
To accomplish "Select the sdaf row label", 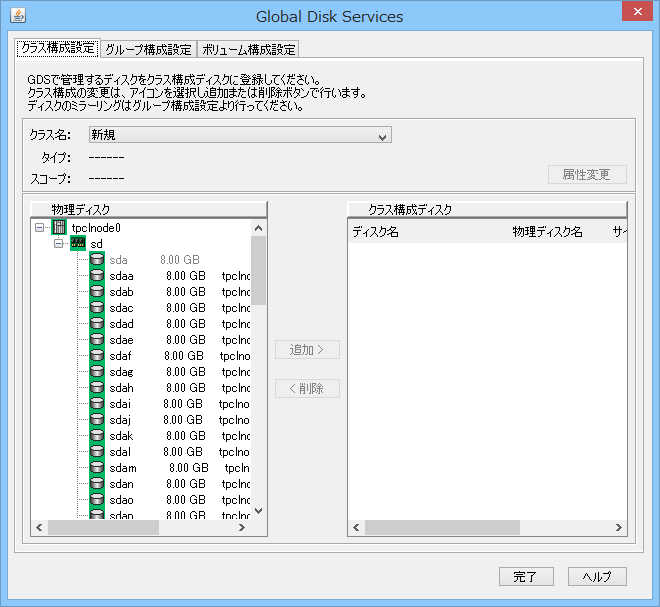I will point(120,356).
